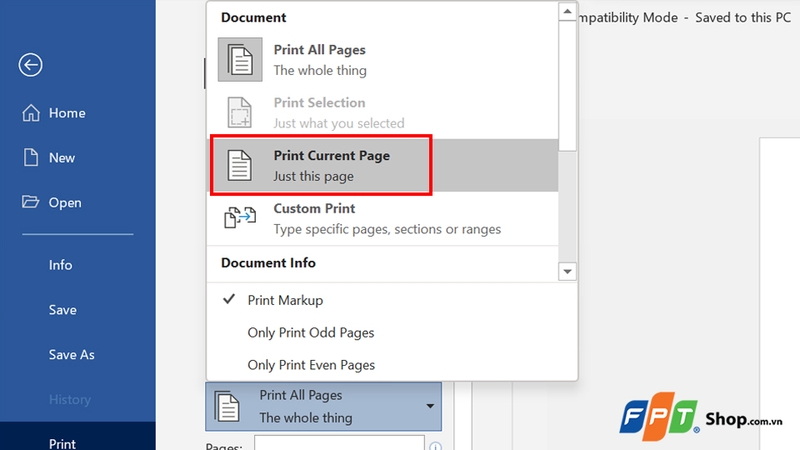Click the New blank document icon
800x450 pixels.
31,158
